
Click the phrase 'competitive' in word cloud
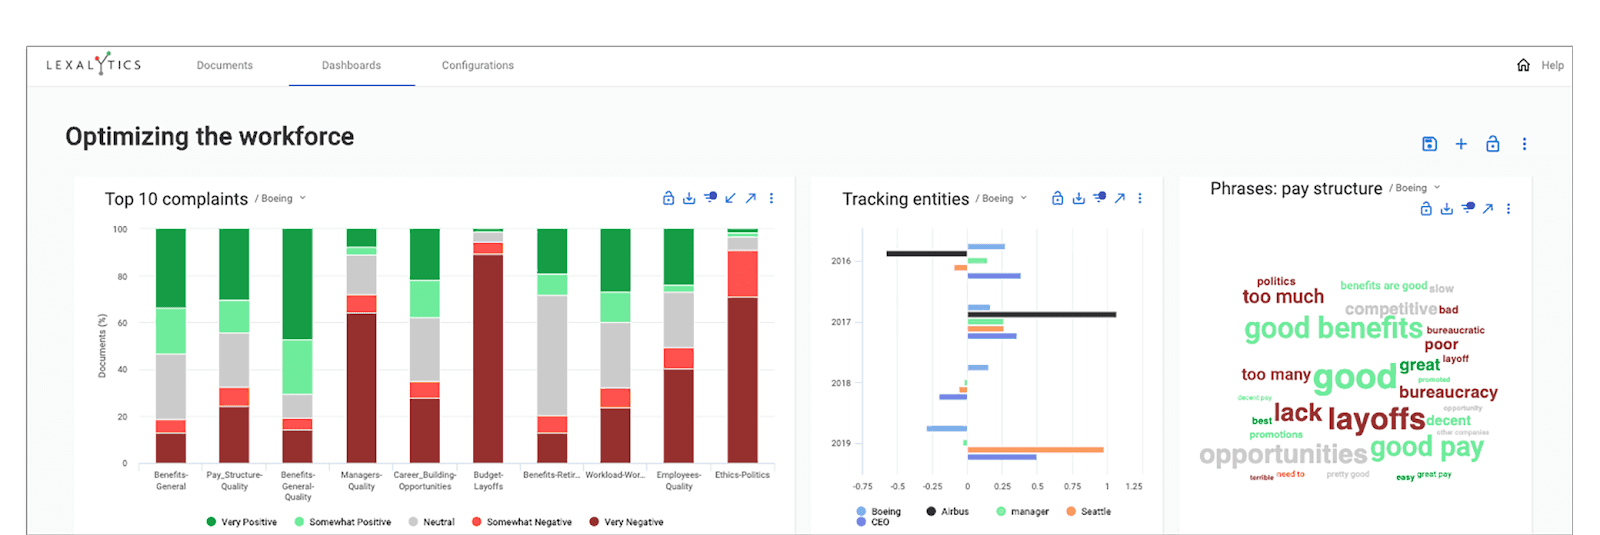[x=1391, y=309]
